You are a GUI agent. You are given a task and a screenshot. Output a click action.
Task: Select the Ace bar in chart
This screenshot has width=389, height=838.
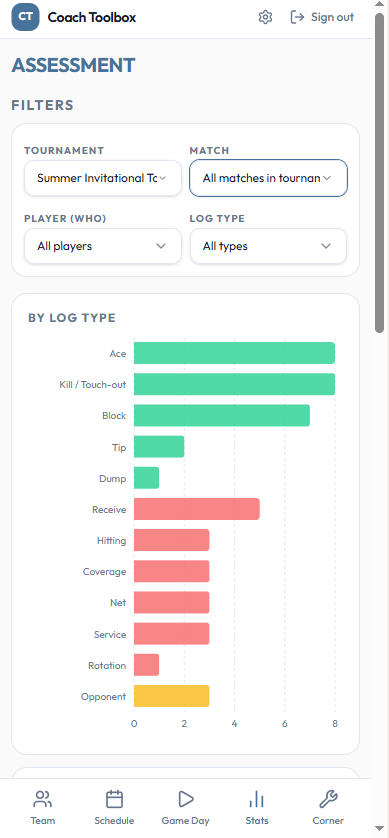pos(234,353)
